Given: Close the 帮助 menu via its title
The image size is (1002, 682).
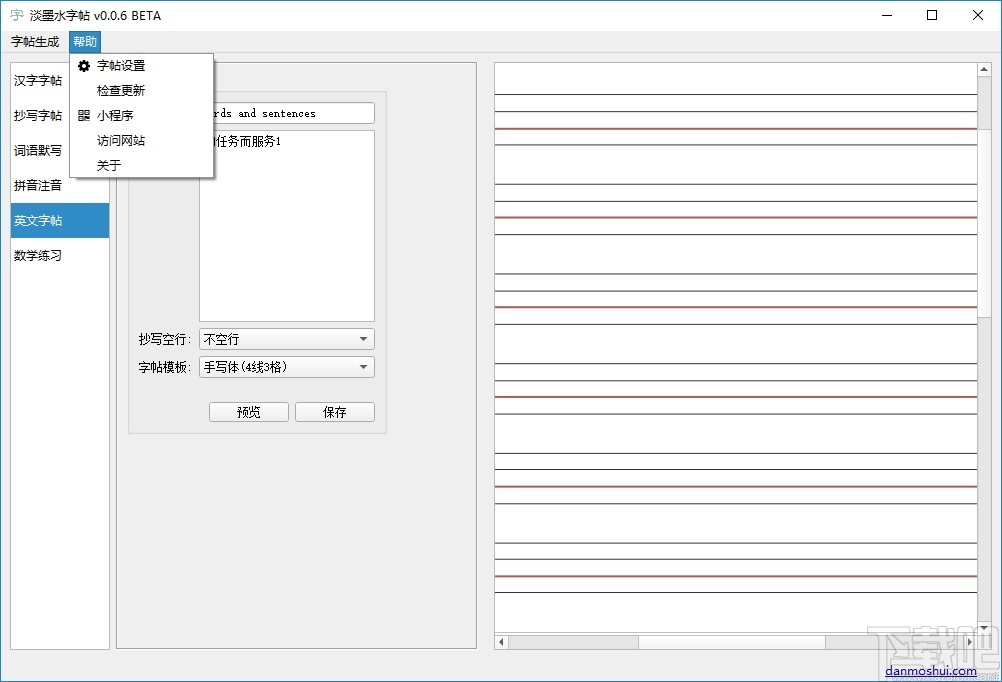Looking at the screenshot, I should point(85,42).
